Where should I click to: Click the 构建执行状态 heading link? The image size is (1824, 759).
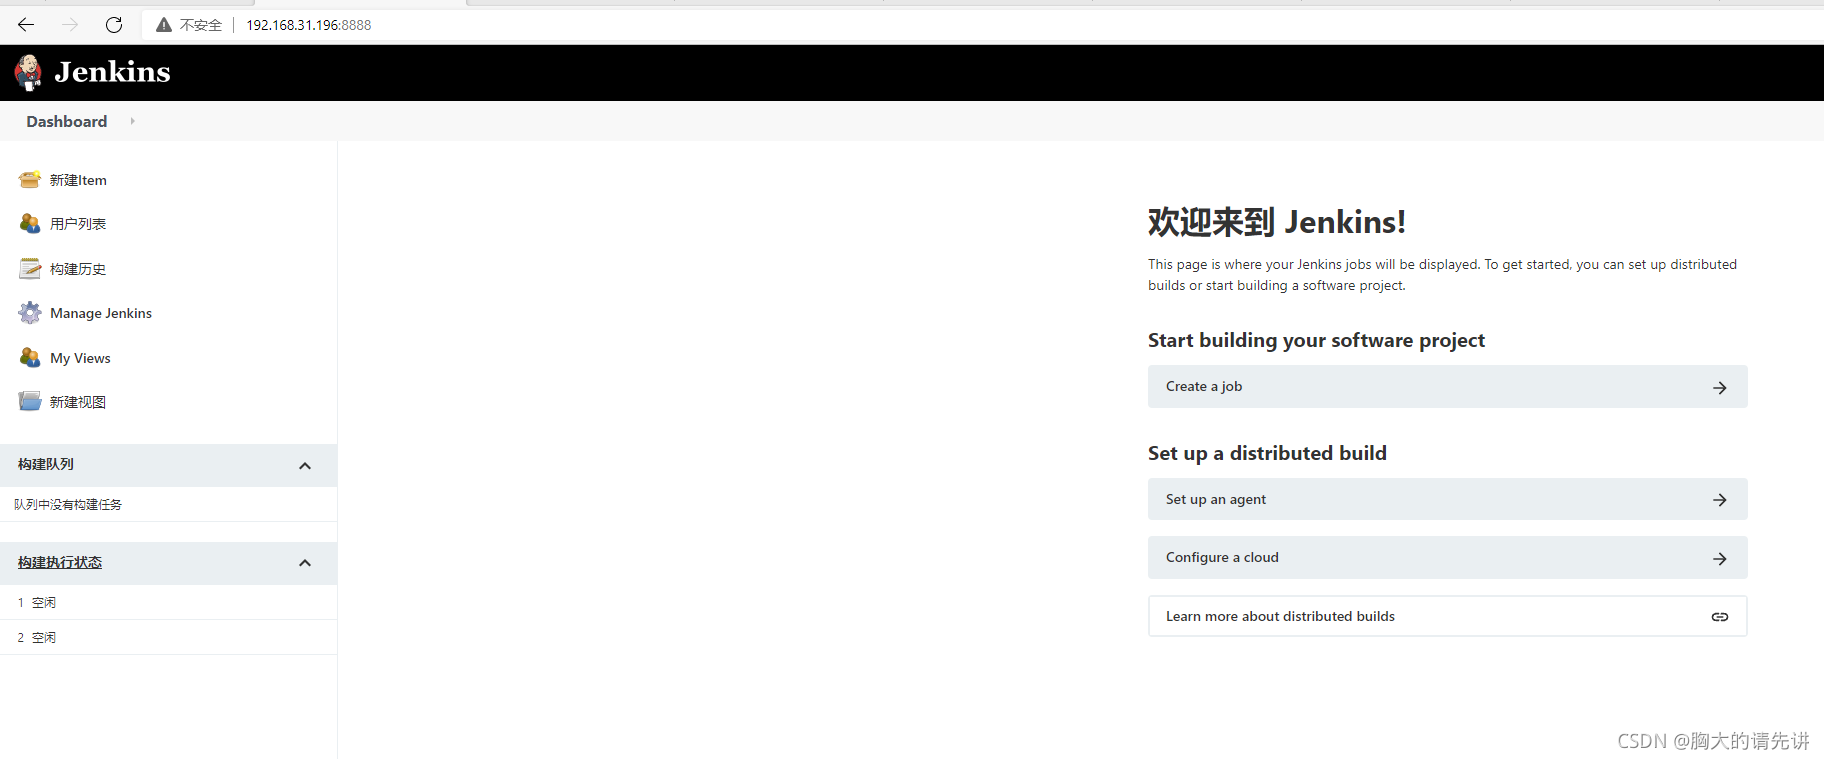tap(60, 562)
